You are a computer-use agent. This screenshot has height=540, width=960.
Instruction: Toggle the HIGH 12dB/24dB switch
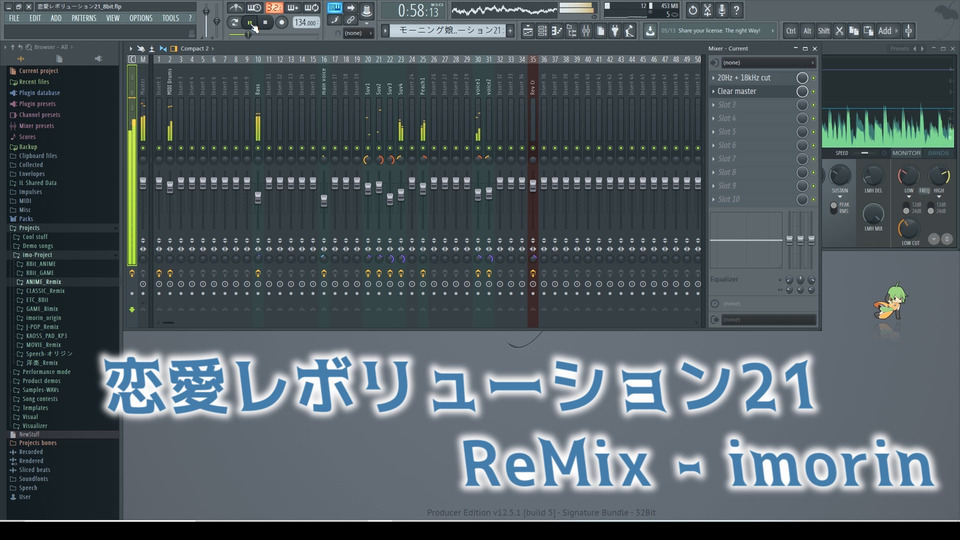(931, 208)
